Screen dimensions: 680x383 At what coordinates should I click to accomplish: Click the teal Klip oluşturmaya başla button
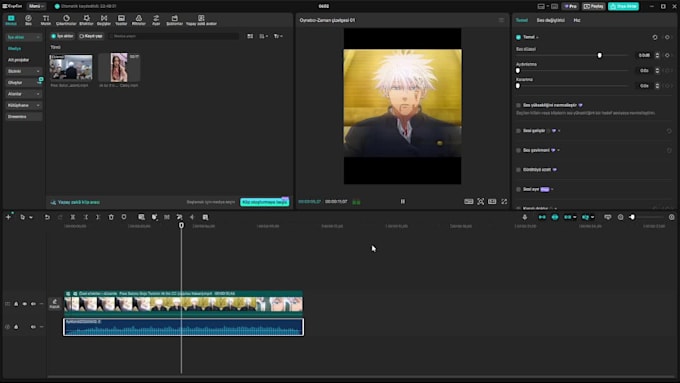click(x=265, y=202)
